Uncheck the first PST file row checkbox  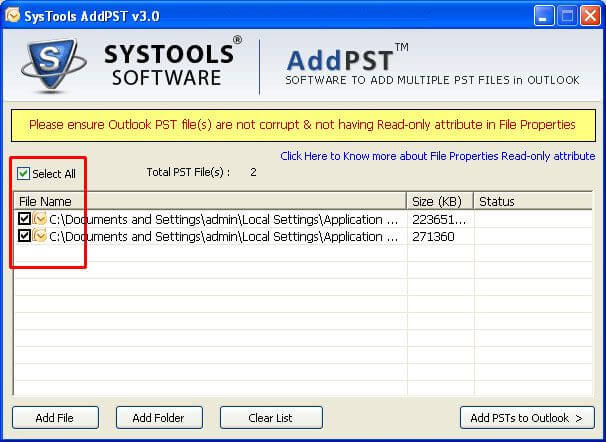pyautogui.click(x=24, y=219)
